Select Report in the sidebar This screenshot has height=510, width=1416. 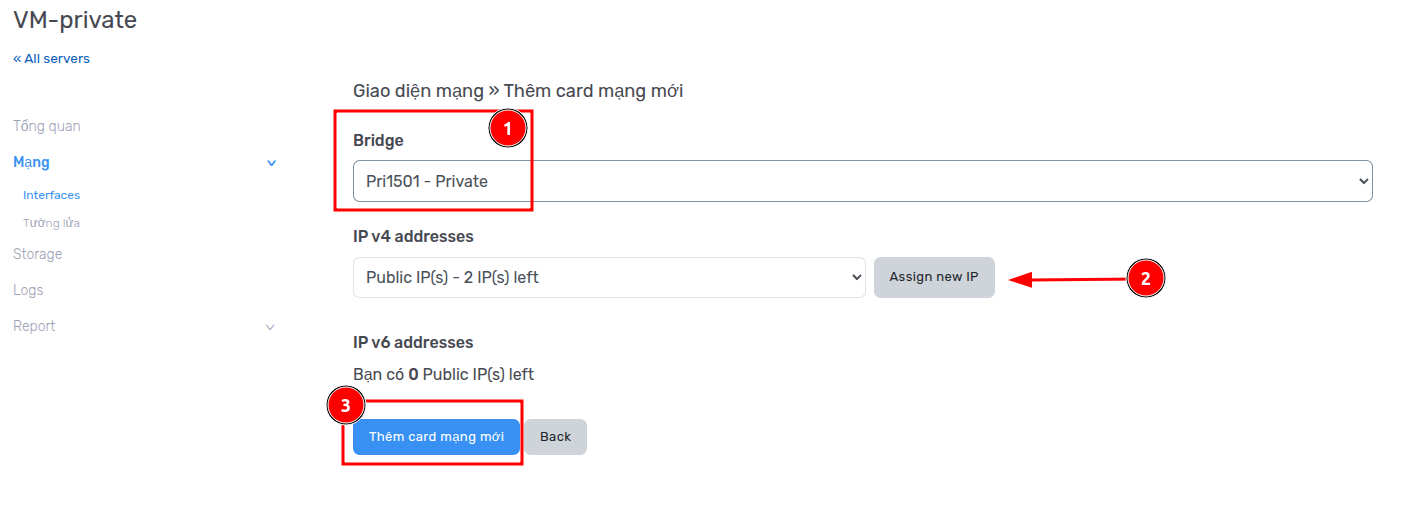[34, 326]
